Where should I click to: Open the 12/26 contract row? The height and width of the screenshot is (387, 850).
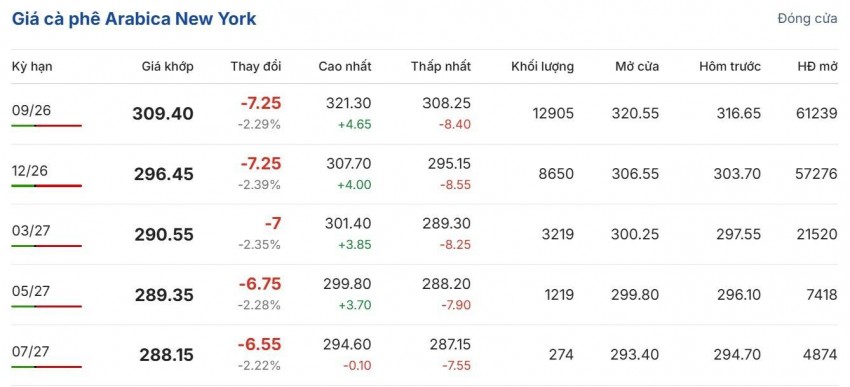click(424, 174)
